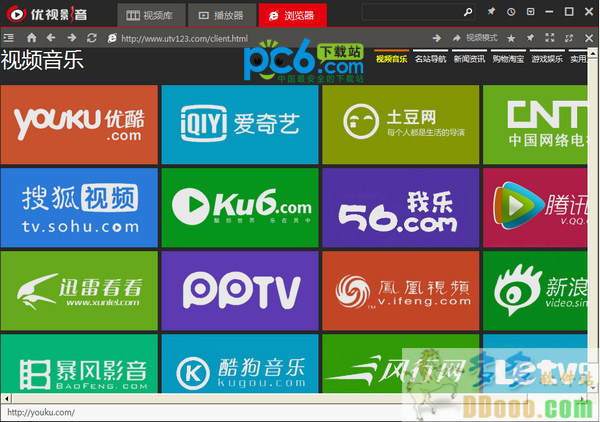Click the magnifier search icon
This screenshot has width=600, height=422.
(468, 12)
